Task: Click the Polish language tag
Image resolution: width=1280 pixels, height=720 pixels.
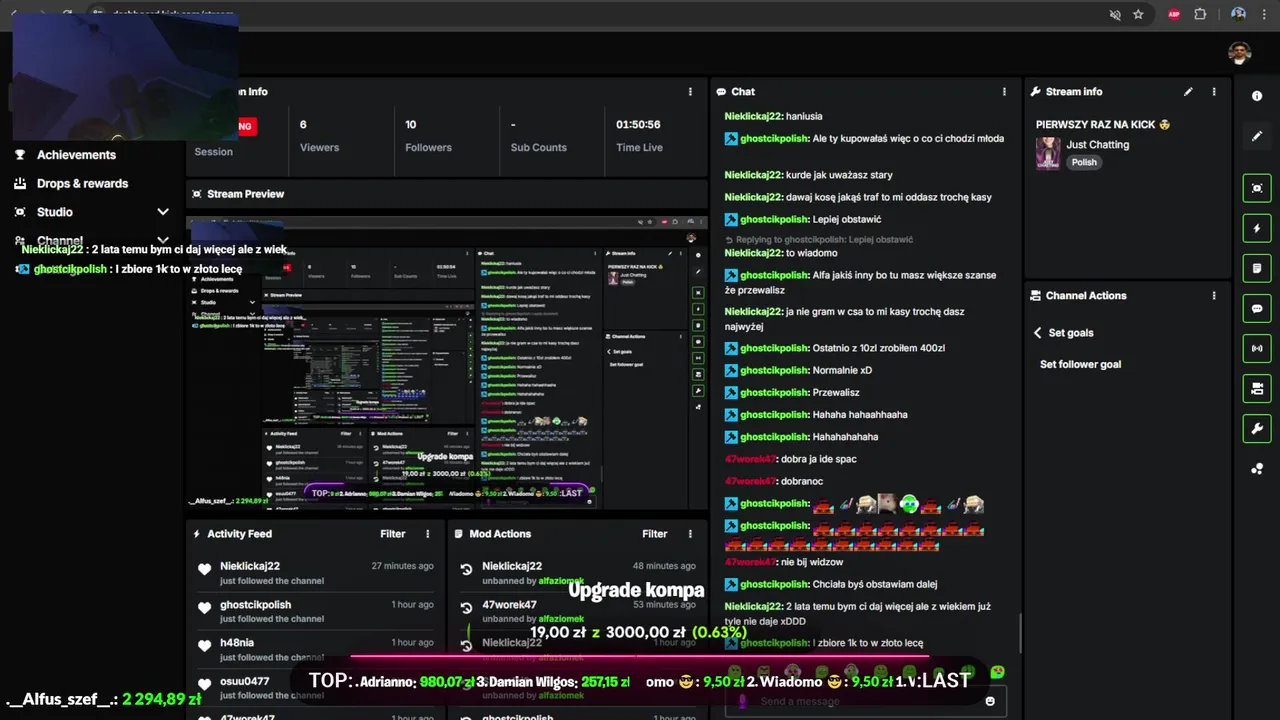Action: pyautogui.click(x=1084, y=162)
